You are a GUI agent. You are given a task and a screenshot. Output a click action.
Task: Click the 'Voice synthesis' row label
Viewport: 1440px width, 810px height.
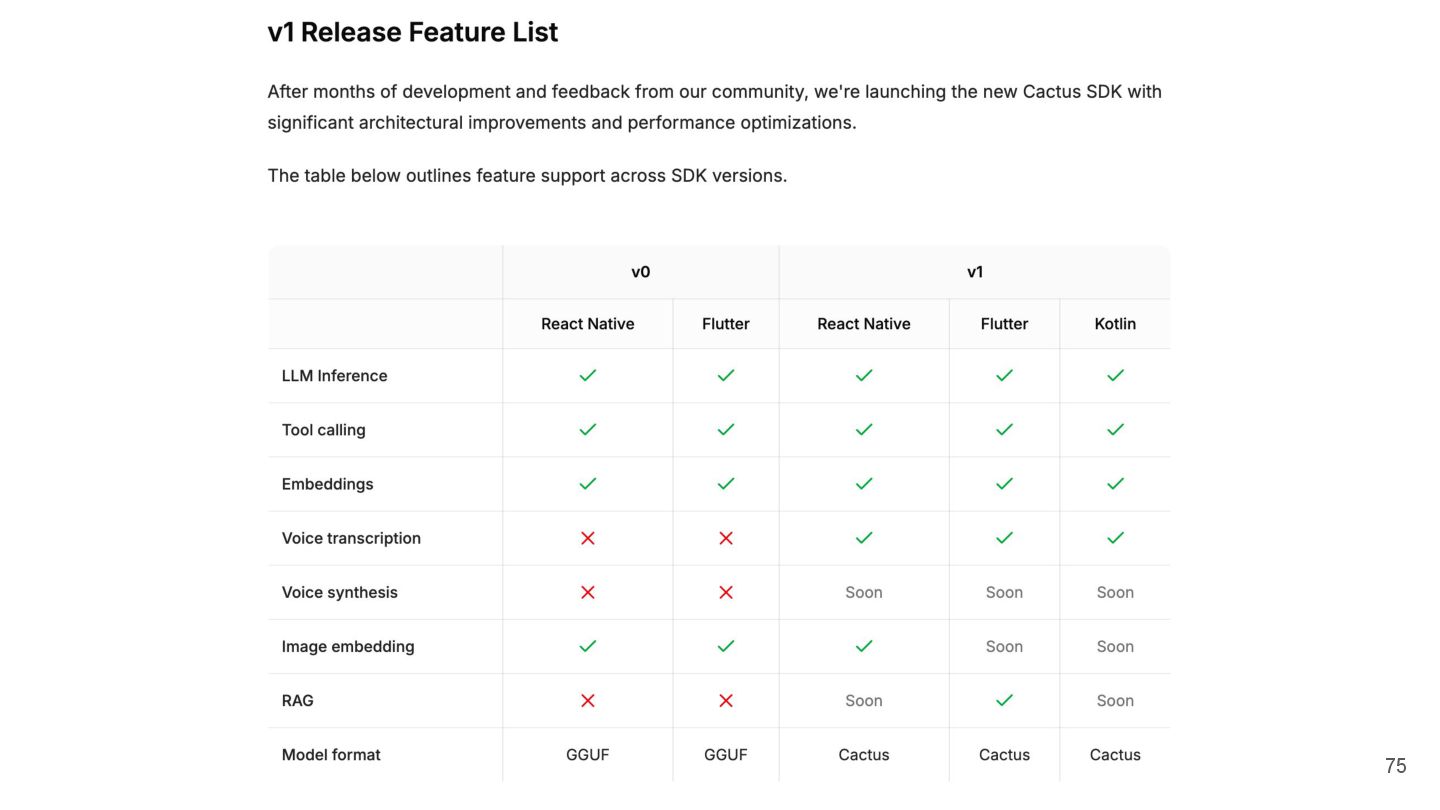tap(339, 592)
